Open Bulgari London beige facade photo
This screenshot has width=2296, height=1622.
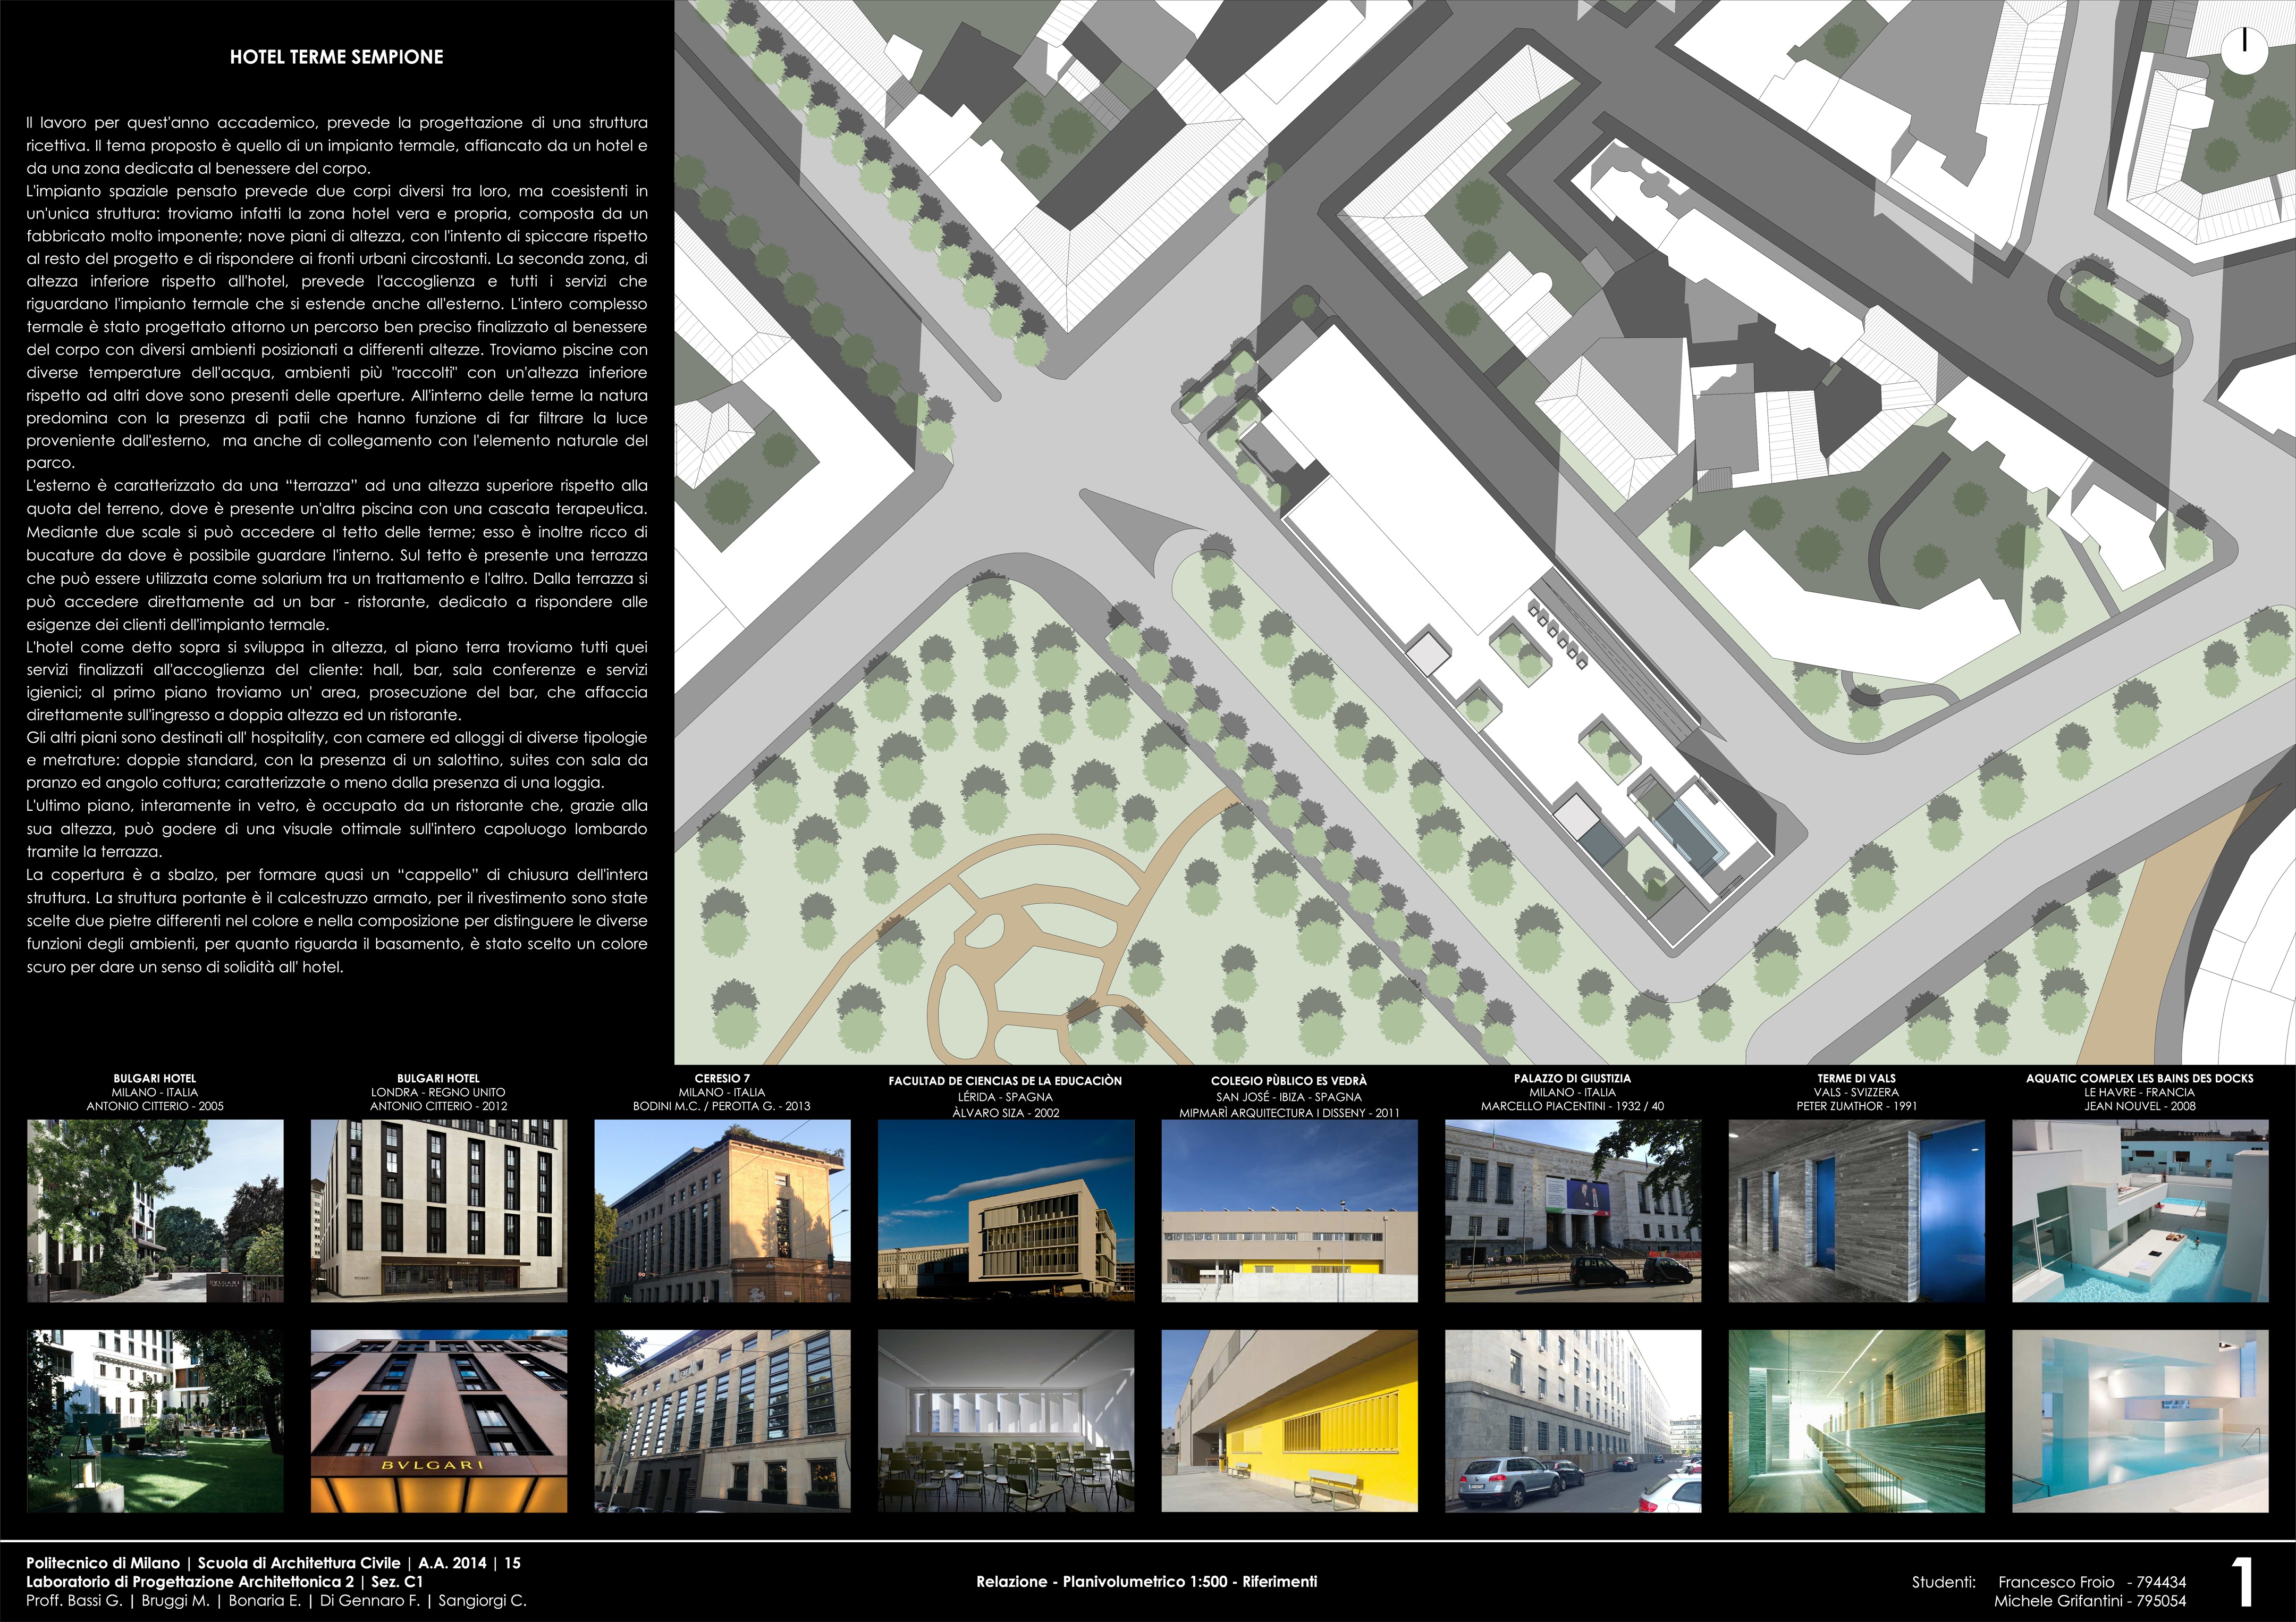tap(439, 1211)
